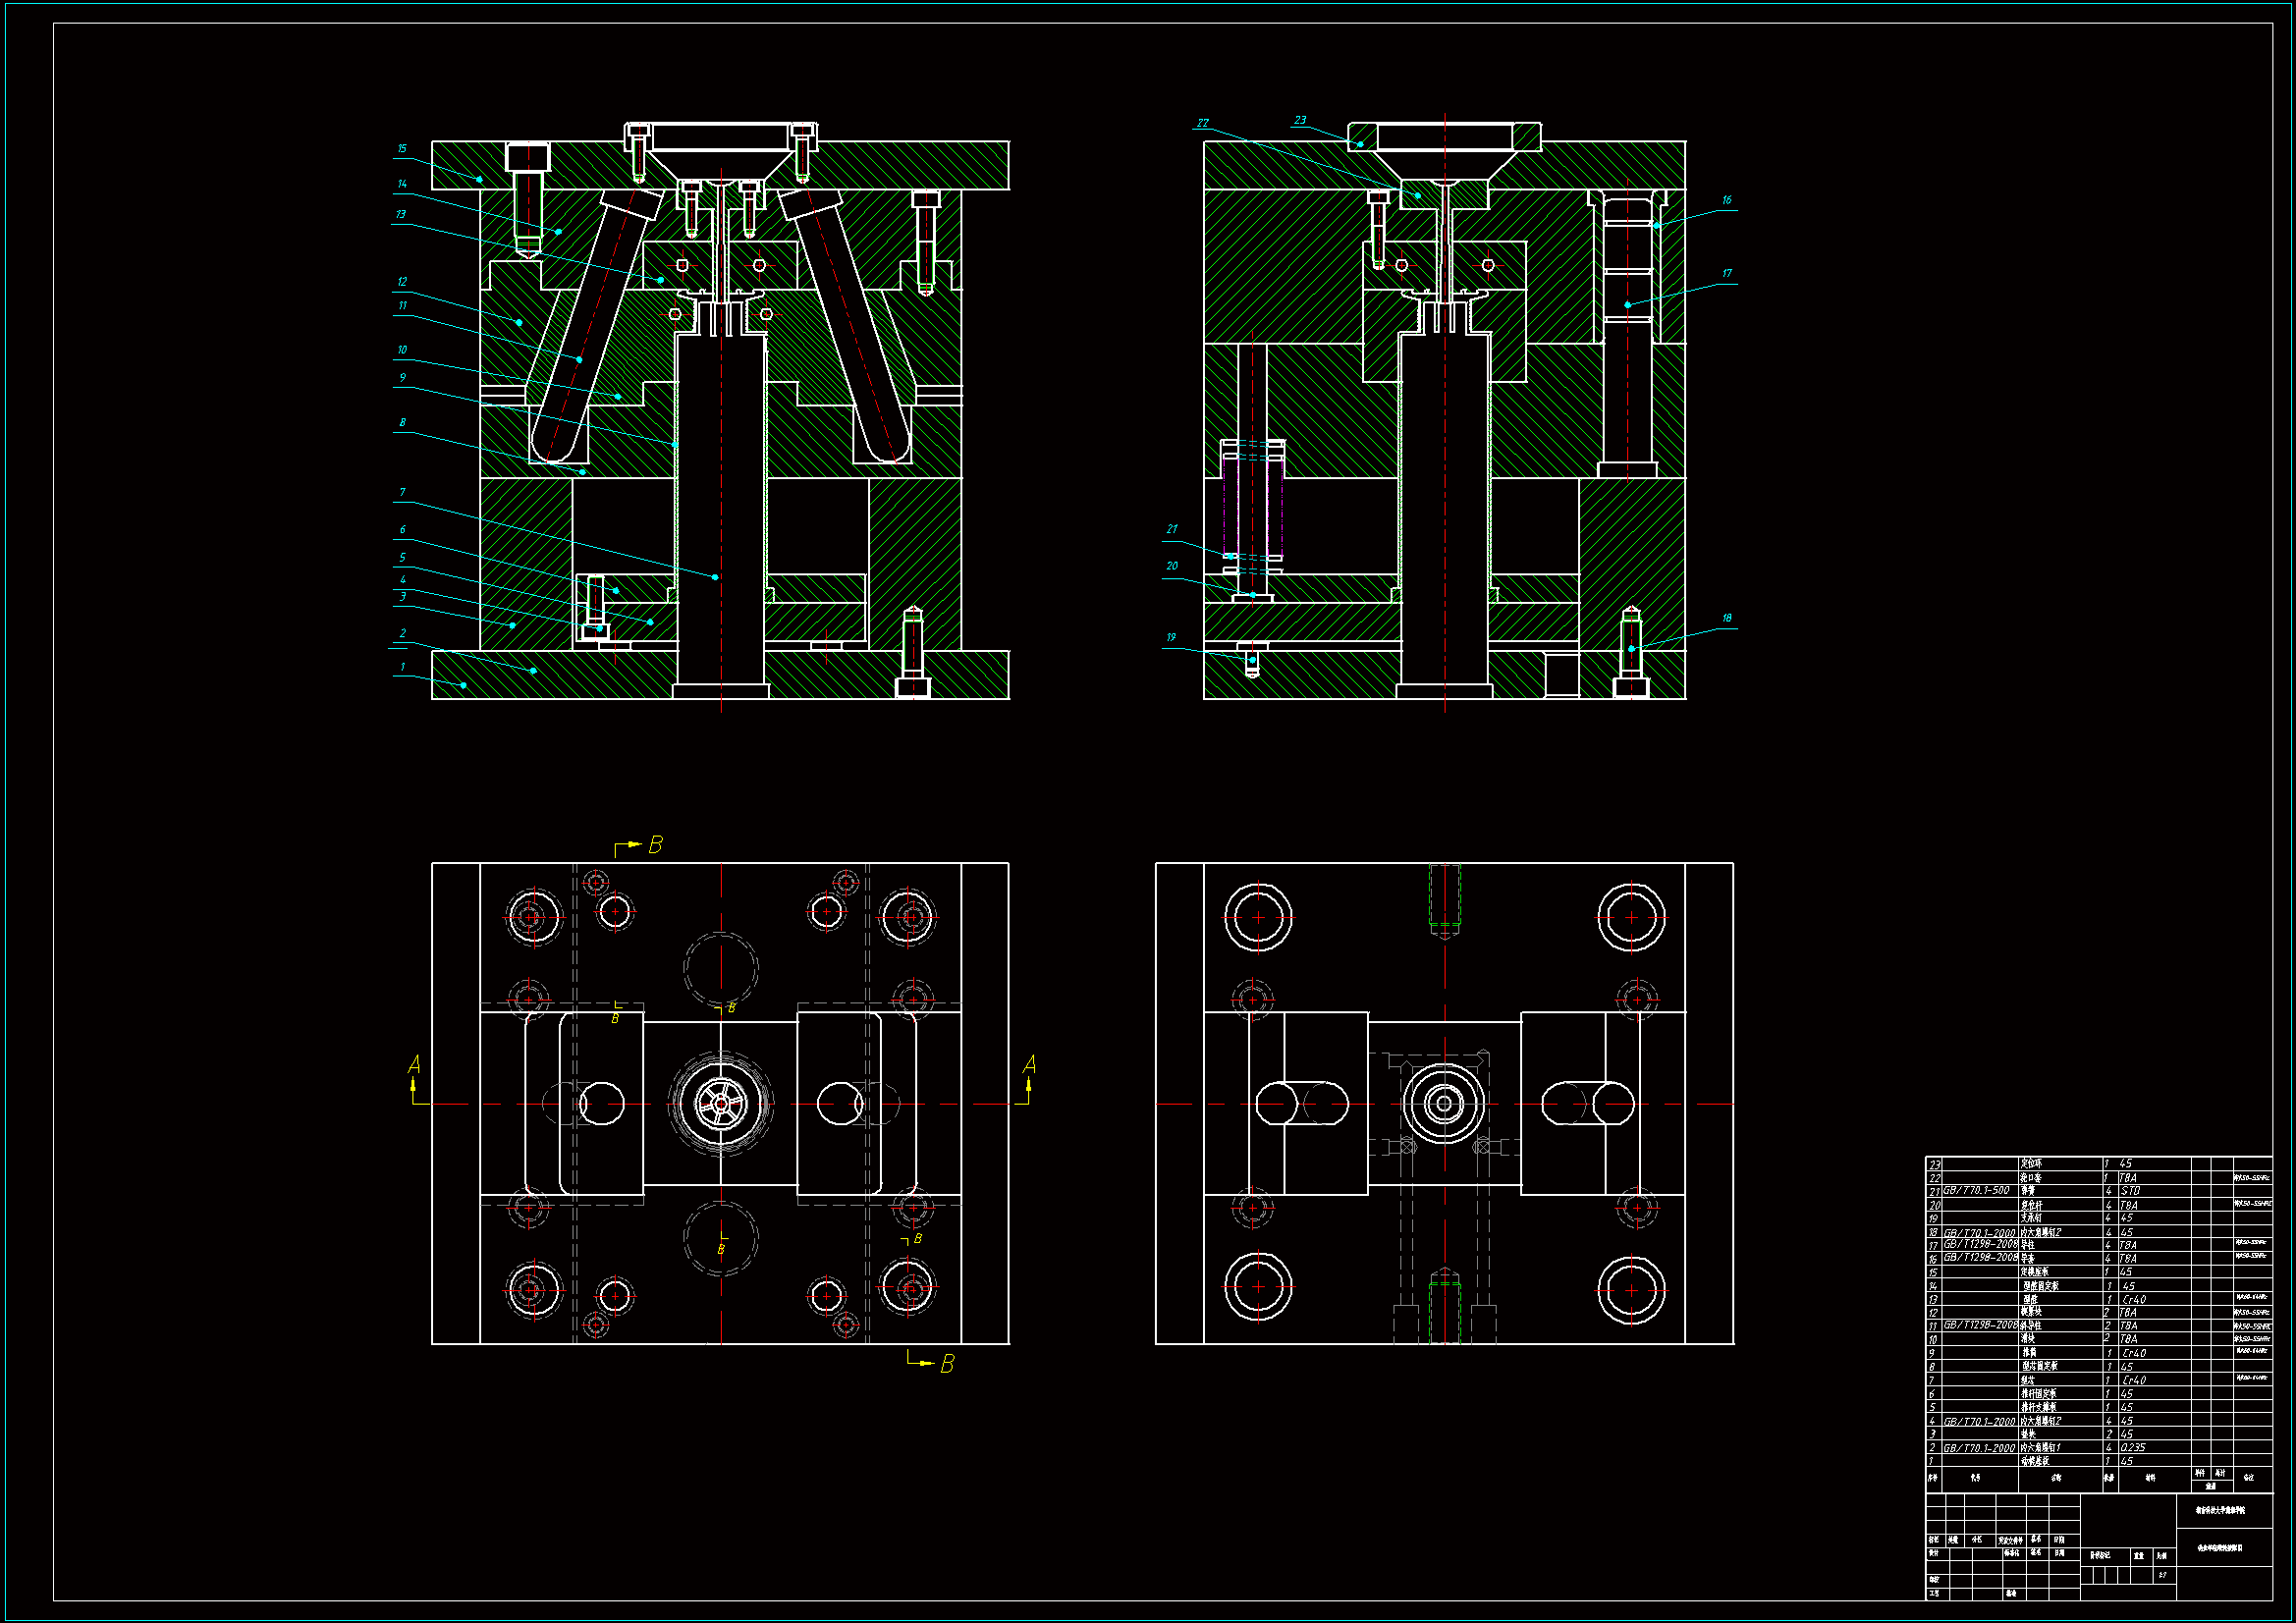Select balloon number 23 on the right section view
Viewport: 2296px width, 1623px height.
1299,120
